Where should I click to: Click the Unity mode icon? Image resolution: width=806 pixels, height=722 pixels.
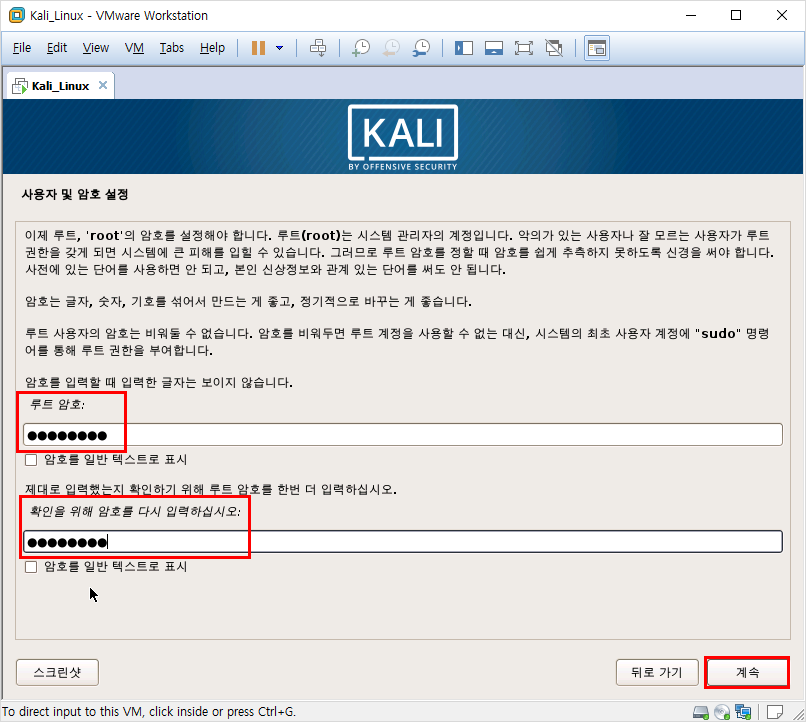(554, 48)
